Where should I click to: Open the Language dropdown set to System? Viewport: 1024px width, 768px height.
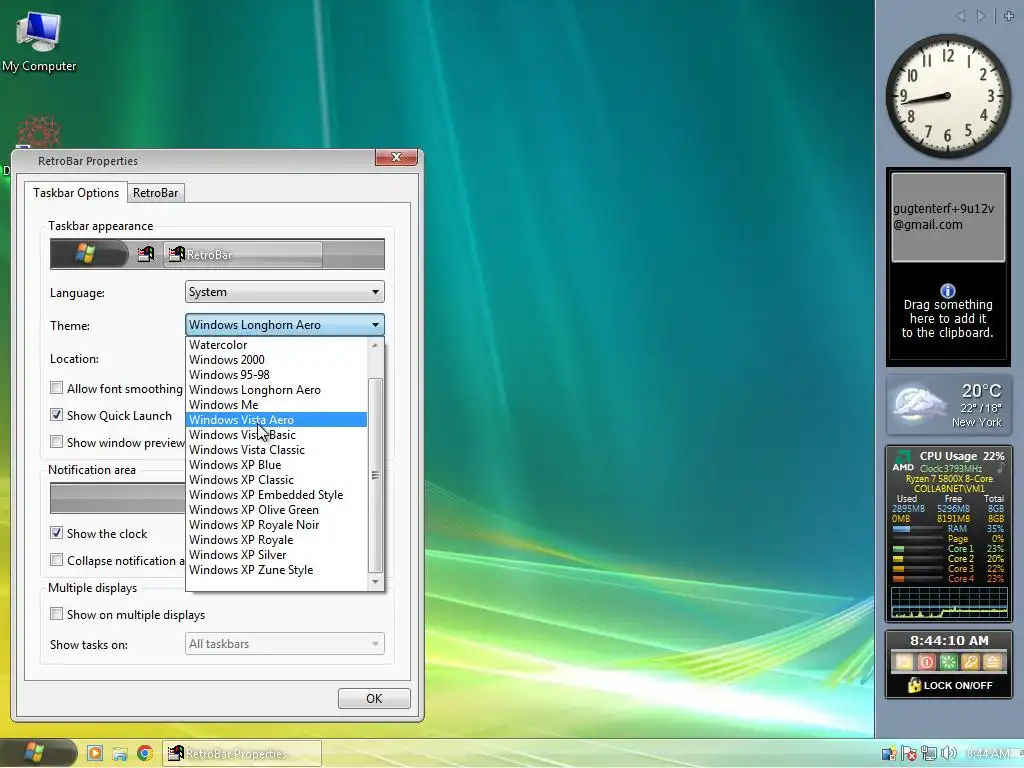coord(285,292)
